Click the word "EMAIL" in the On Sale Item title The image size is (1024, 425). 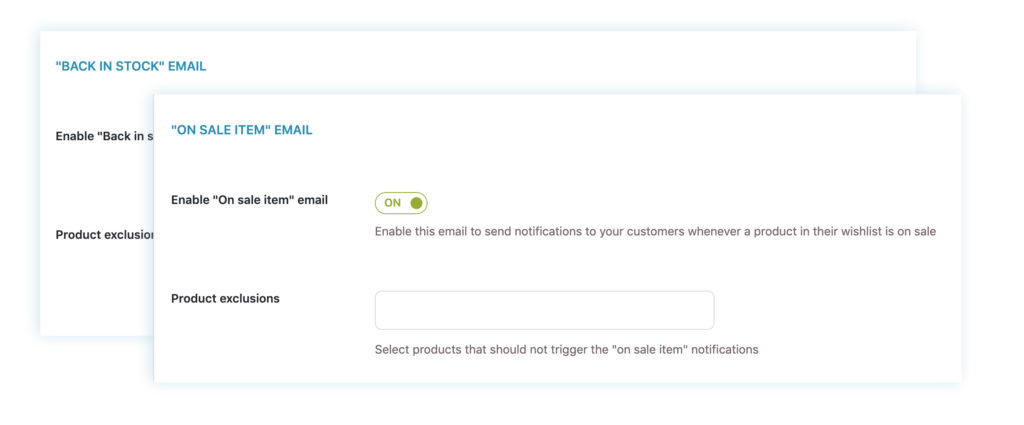(293, 130)
